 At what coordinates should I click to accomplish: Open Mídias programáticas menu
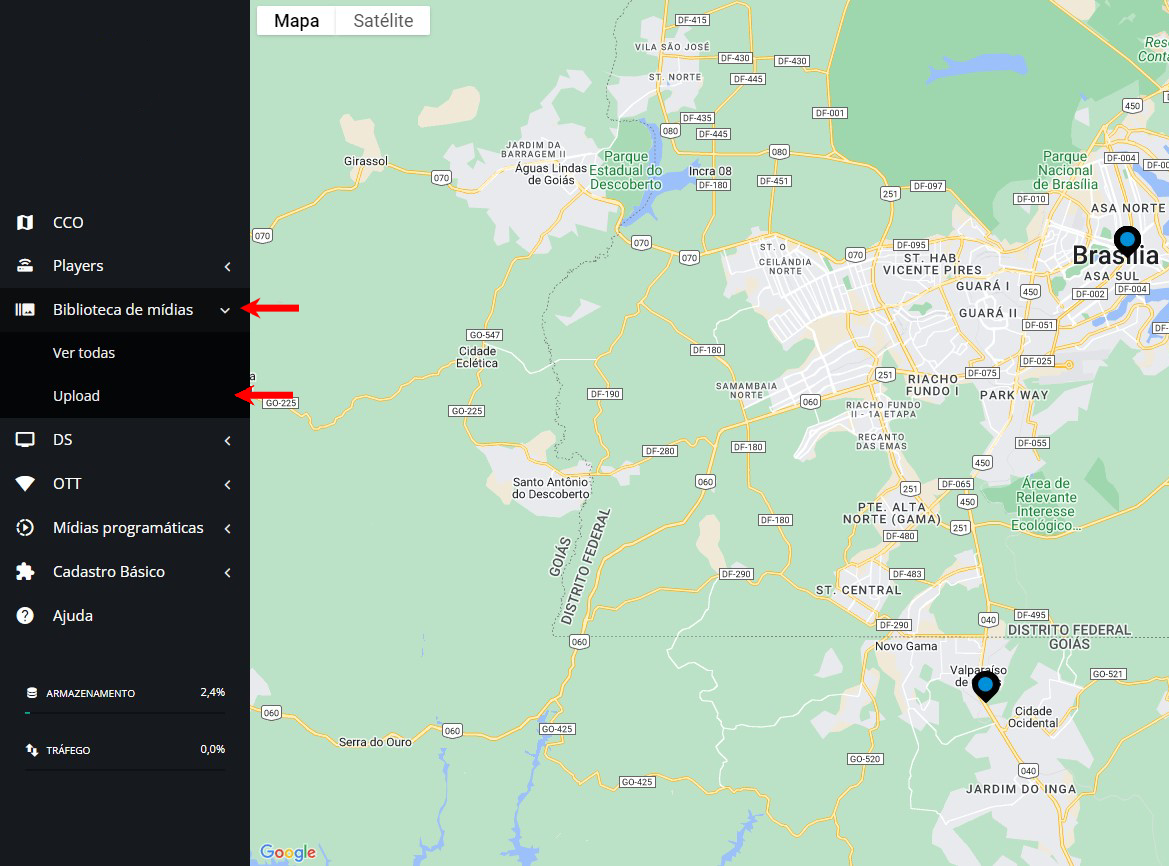pos(125,528)
